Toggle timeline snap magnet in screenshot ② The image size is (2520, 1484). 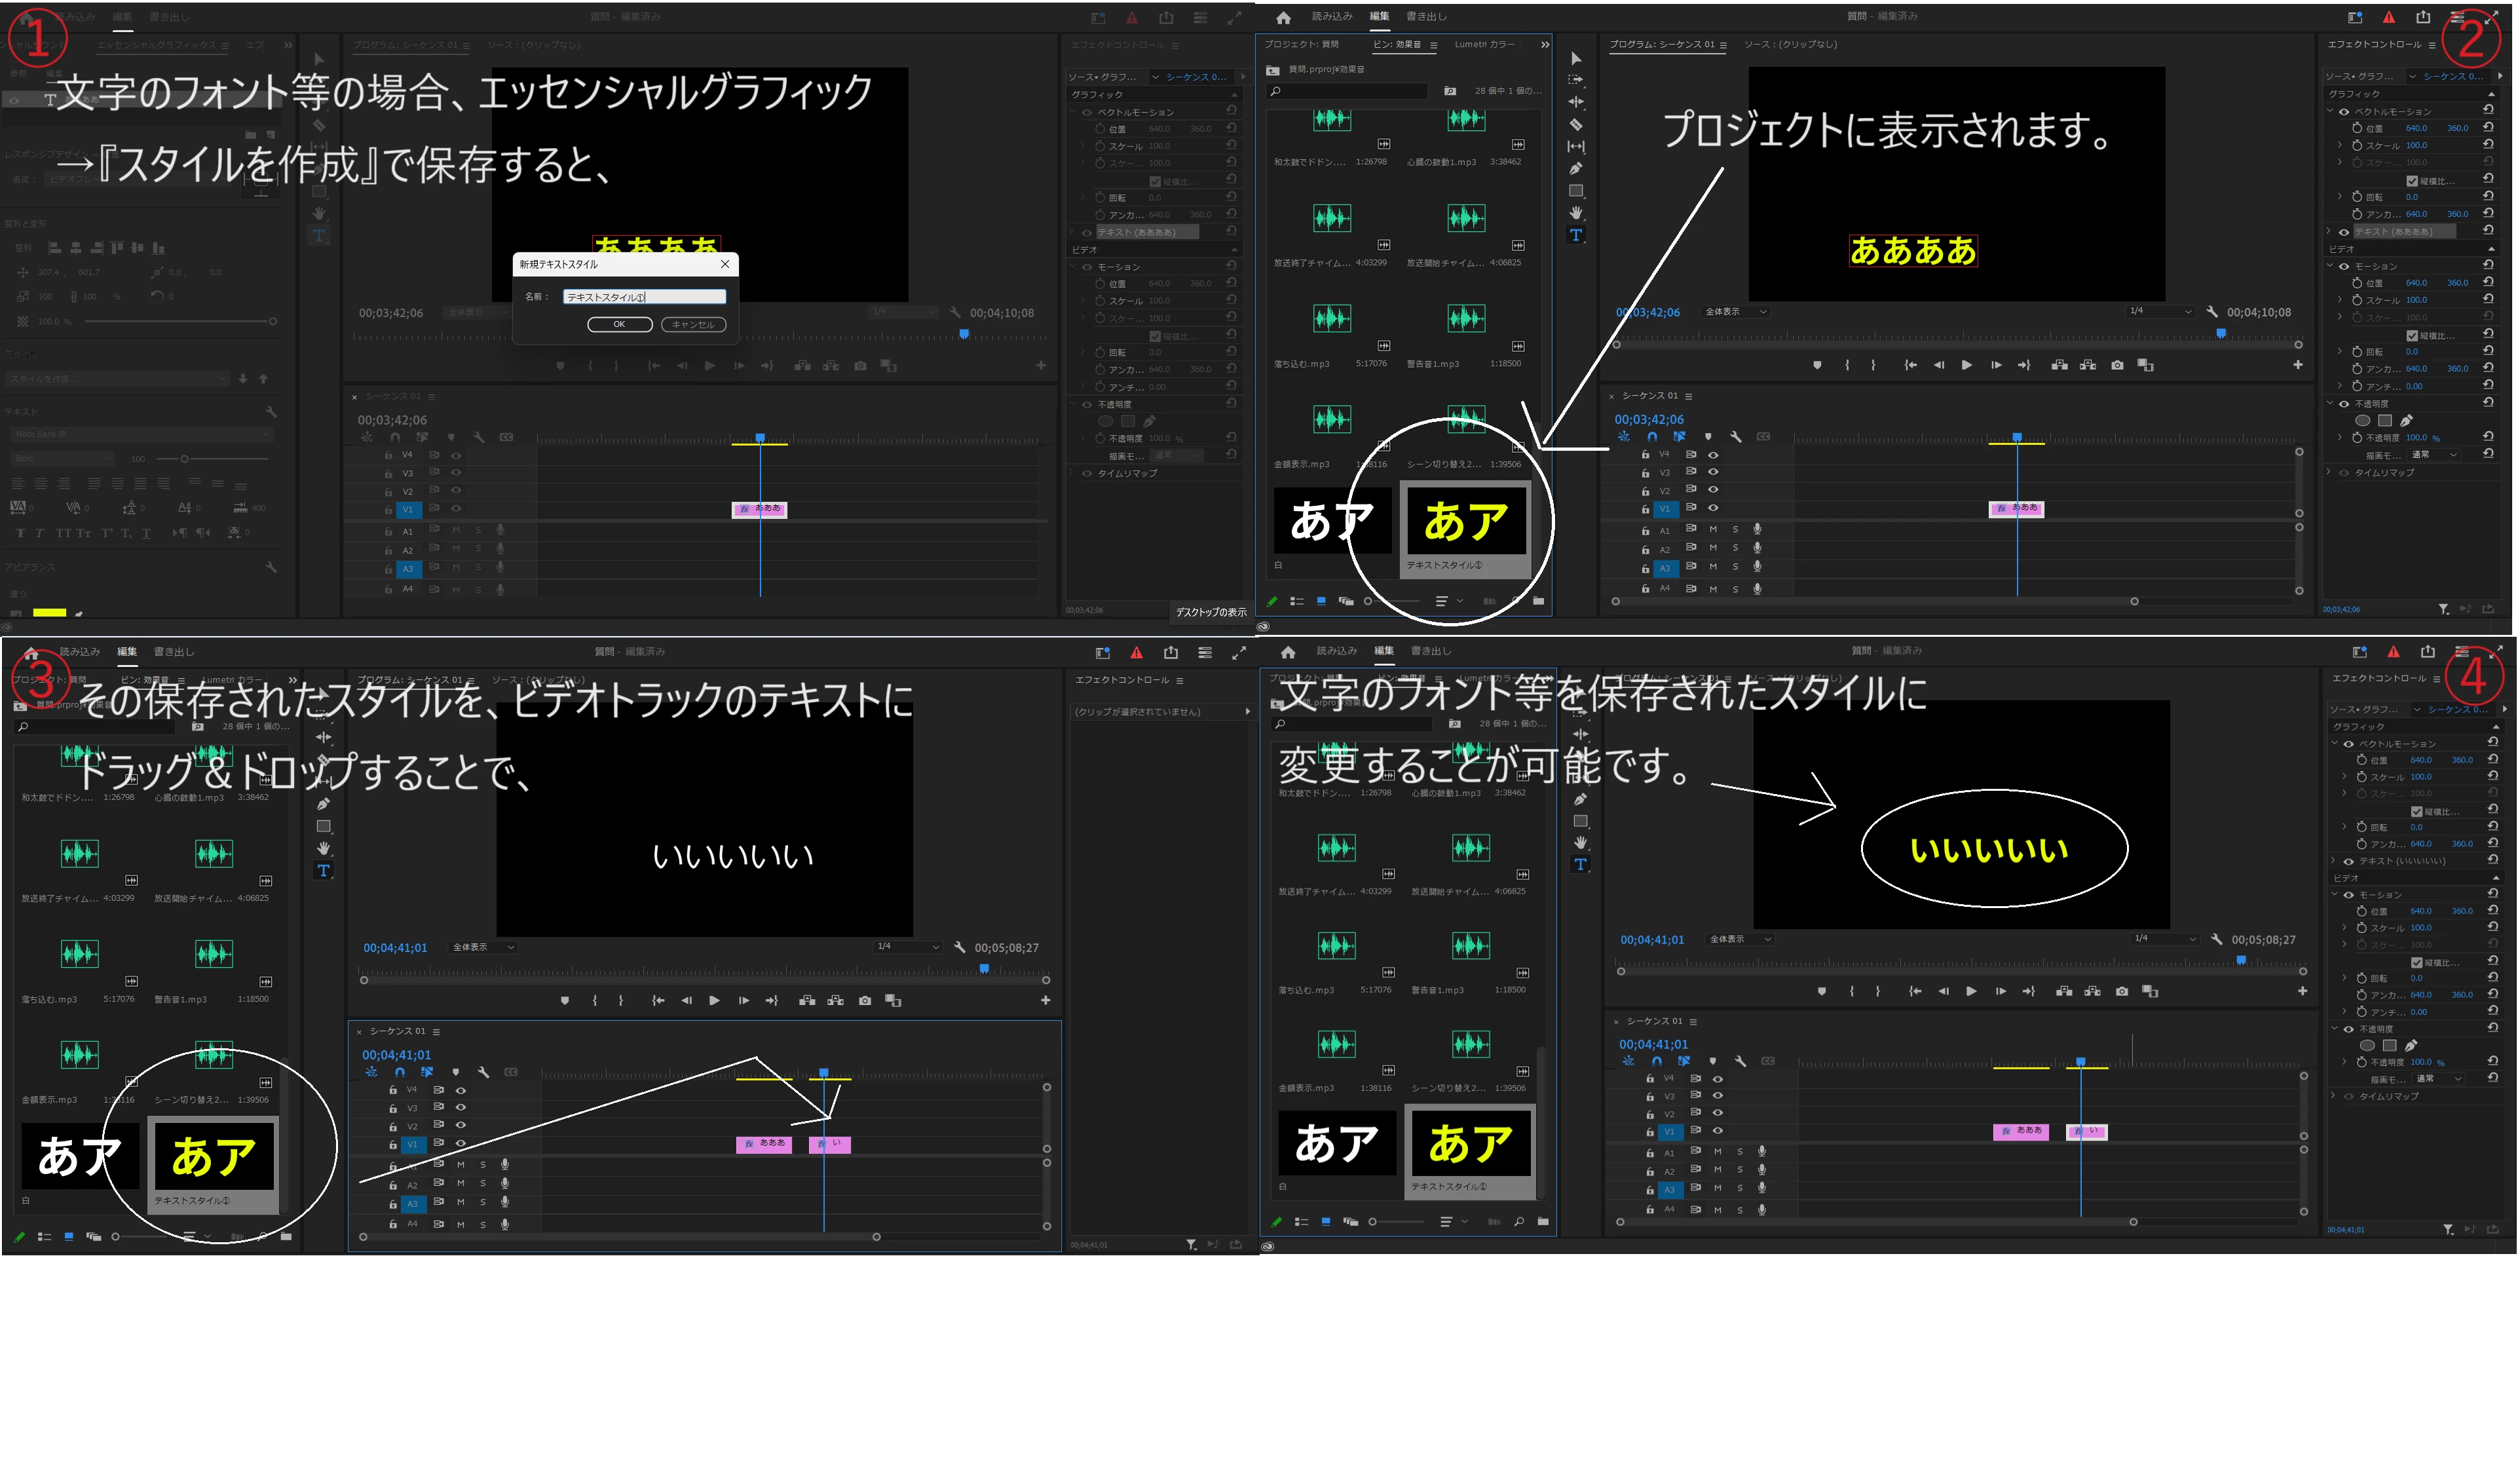click(x=1652, y=437)
